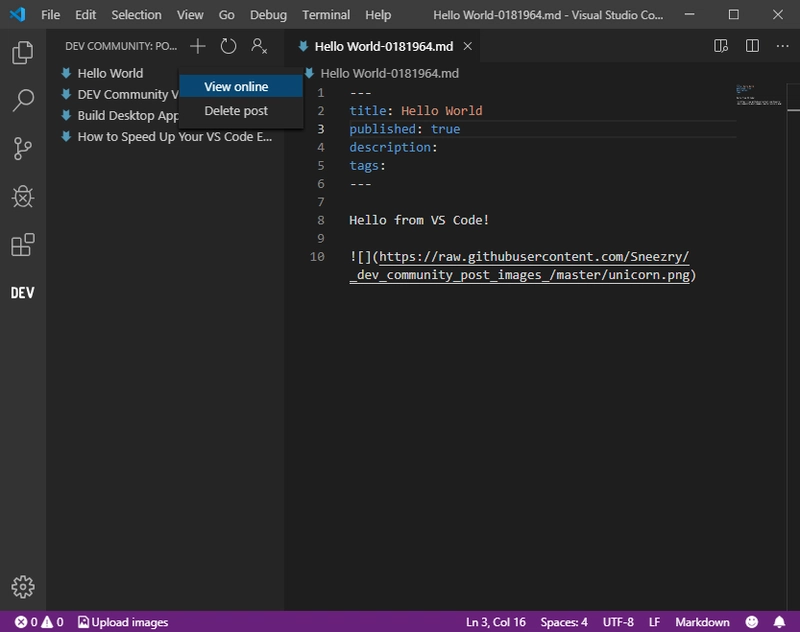This screenshot has height=632, width=800.
Task: Split the editor to the right
Action: (x=752, y=46)
